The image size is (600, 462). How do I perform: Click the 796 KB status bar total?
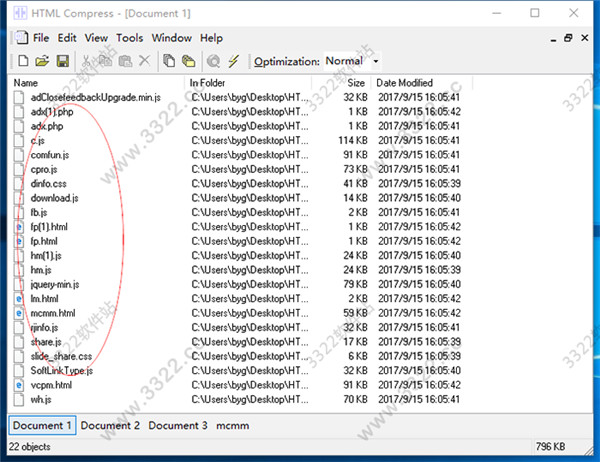click(550, 447)
